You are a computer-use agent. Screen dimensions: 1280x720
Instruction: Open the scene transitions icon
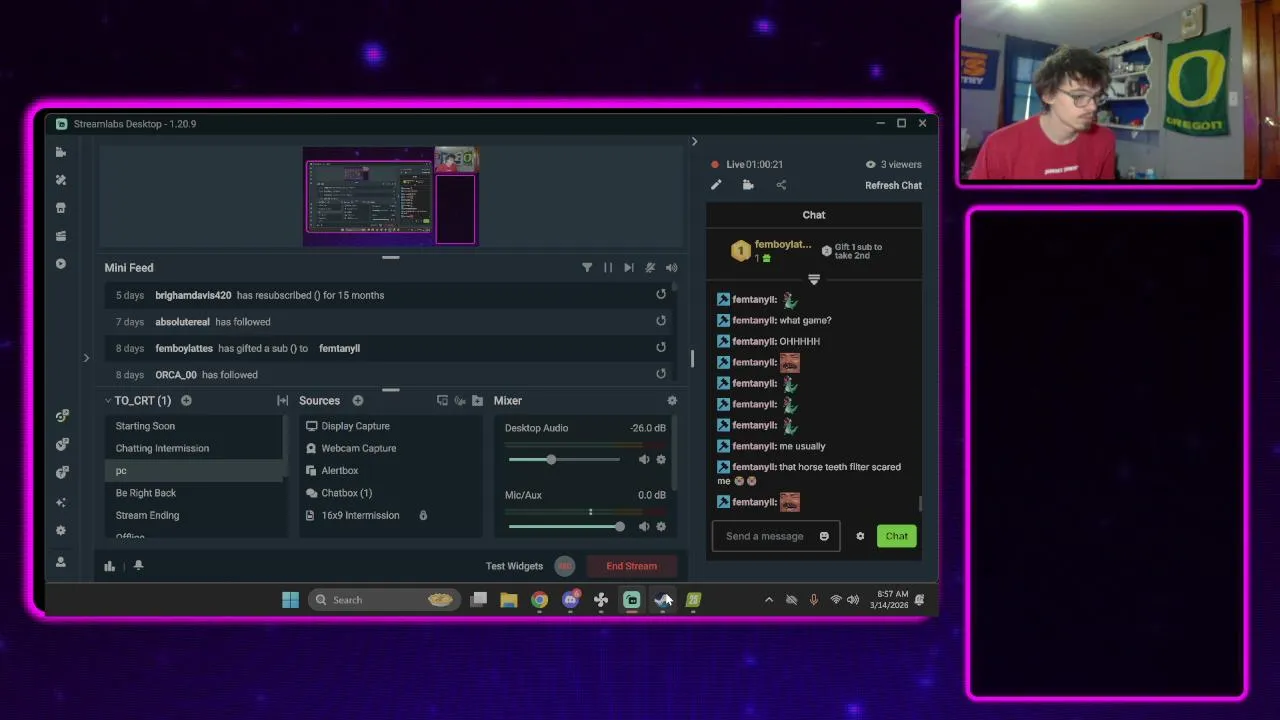[283, 401]
